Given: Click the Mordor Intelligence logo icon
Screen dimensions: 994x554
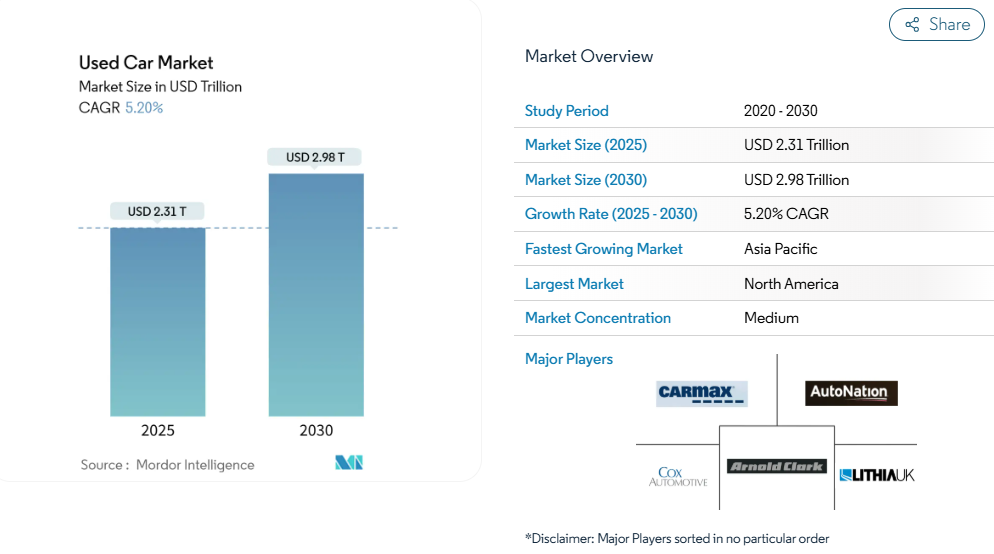Looking at the screenshot, I should pyautogui.click(x=349, y=462).
